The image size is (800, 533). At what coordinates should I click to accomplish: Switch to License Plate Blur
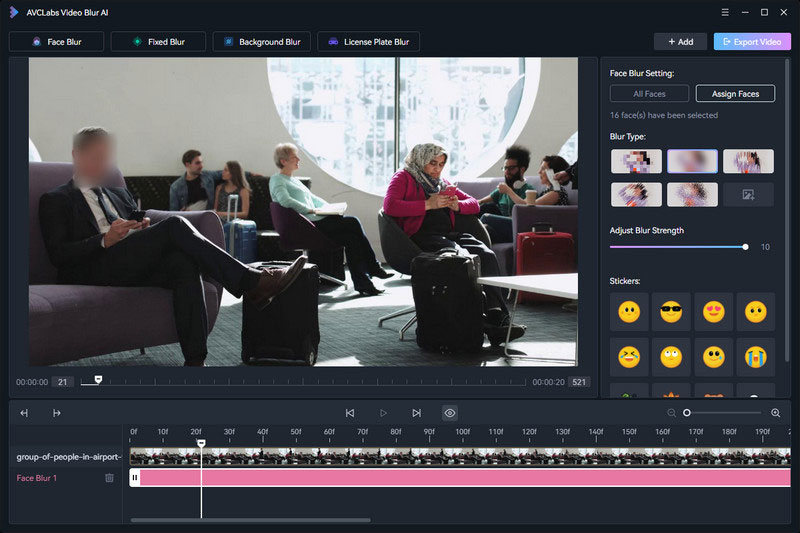[x=369, y=42]
